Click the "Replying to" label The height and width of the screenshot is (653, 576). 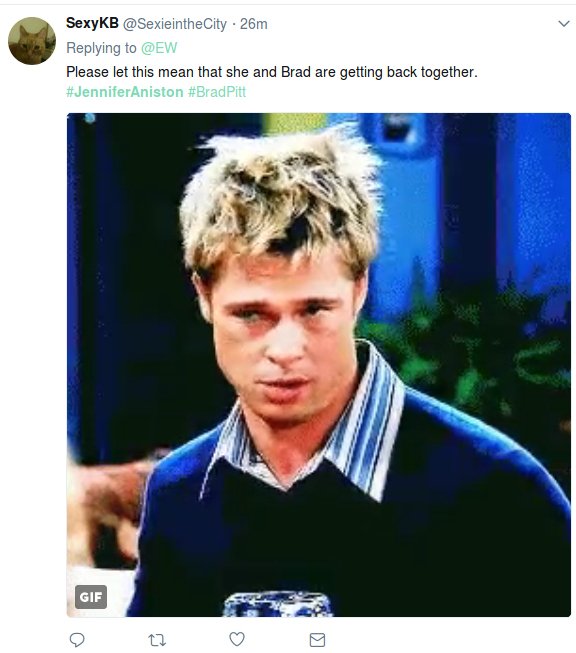point(101,48)
